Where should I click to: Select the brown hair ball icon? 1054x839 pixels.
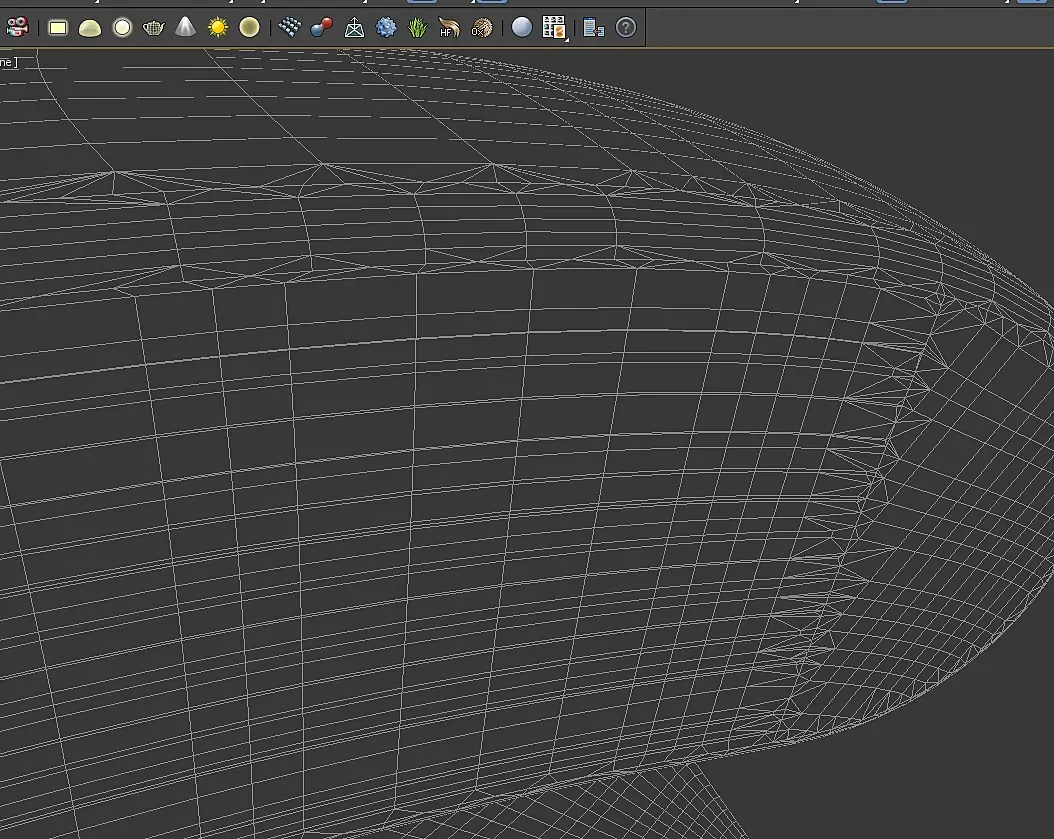pyautogui.click(x=482, y=27)
